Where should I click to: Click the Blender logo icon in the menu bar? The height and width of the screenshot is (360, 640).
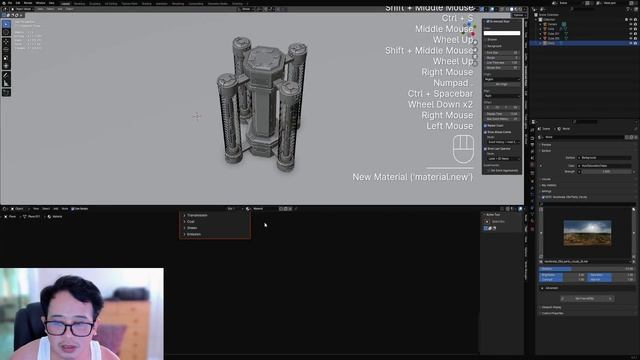click(x=3, y=3)
